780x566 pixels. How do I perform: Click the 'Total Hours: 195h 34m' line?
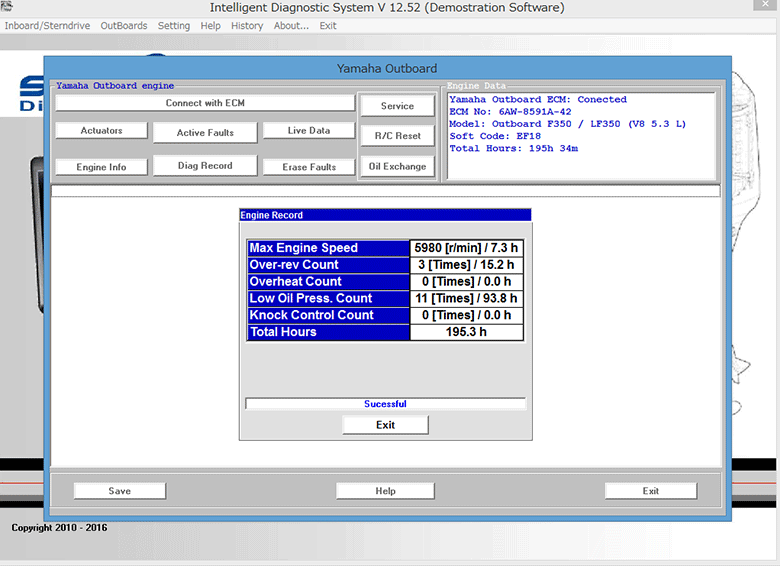[x=513, y=148]
